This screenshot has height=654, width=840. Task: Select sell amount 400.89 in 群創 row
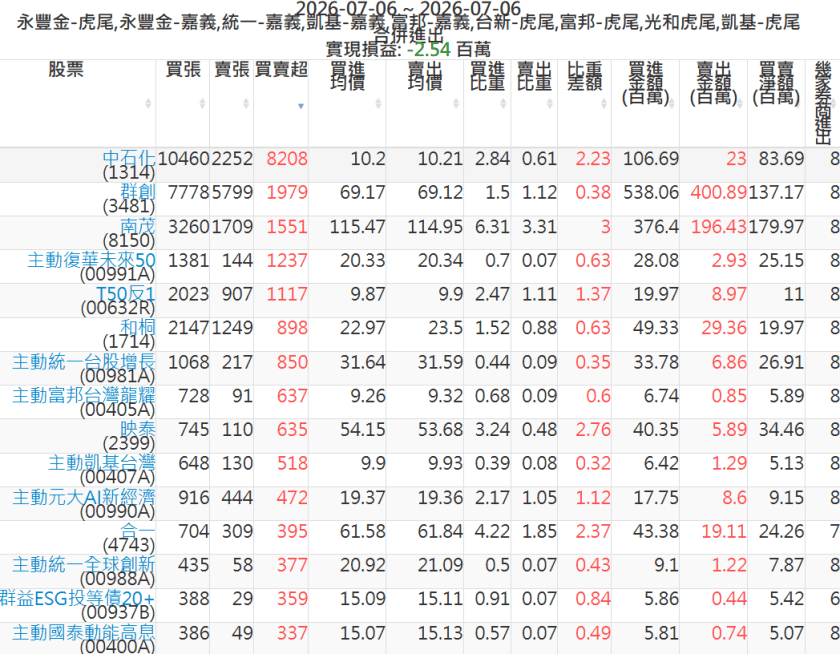[x=718, y=192]
